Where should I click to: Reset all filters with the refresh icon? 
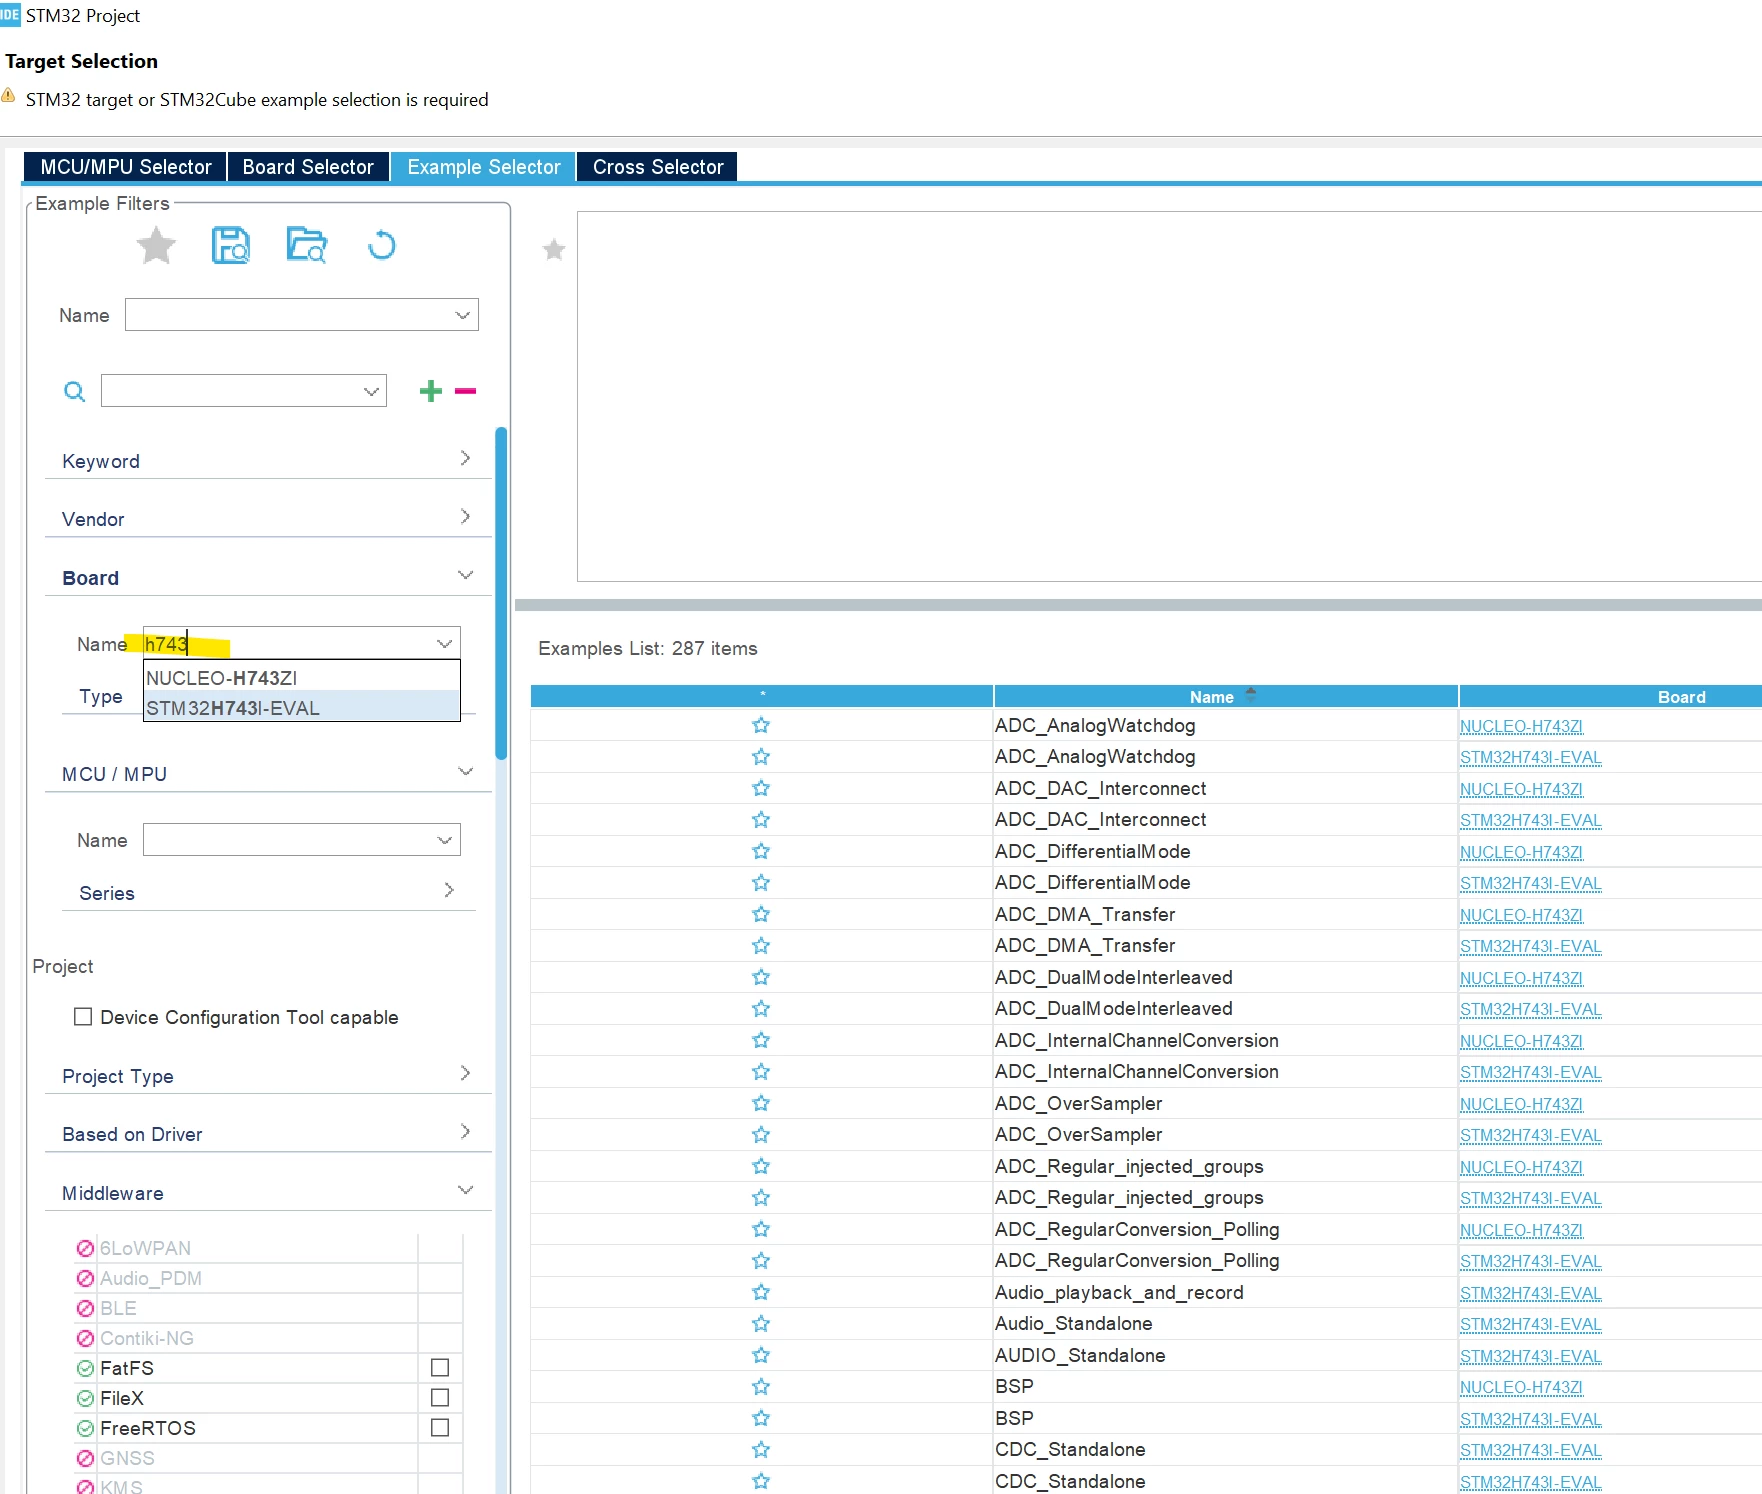coord(381,246)
